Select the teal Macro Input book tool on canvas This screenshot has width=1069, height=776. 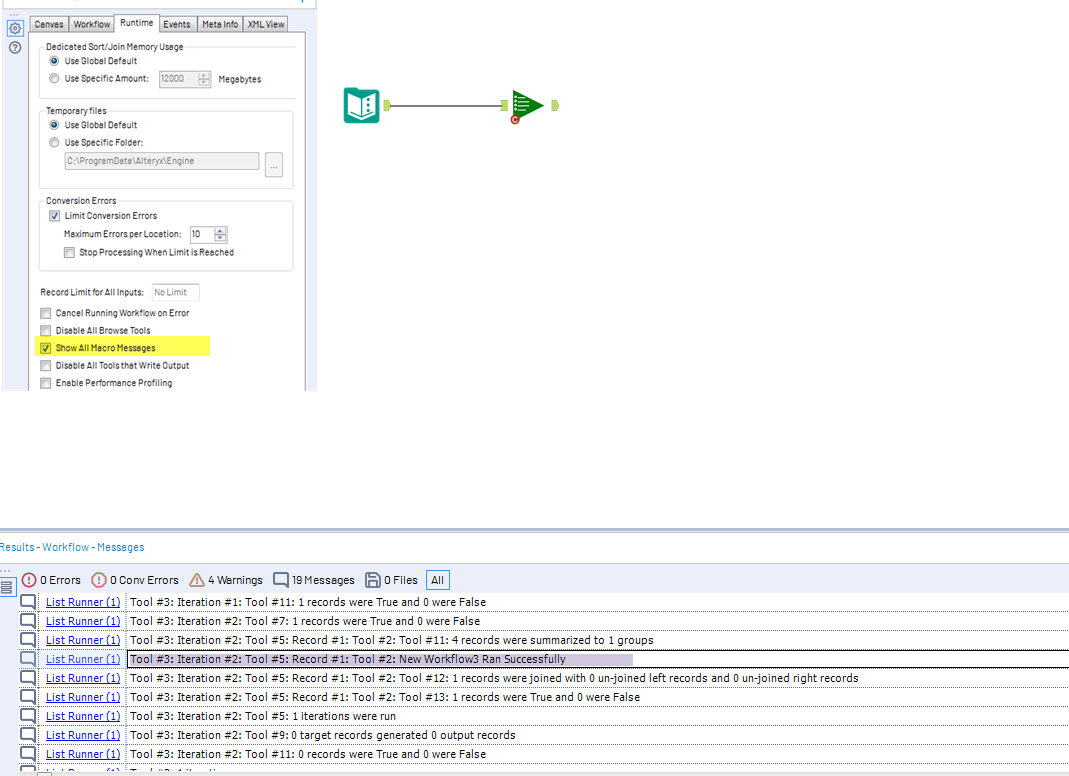pyautogui.click(x=361, y=104)
